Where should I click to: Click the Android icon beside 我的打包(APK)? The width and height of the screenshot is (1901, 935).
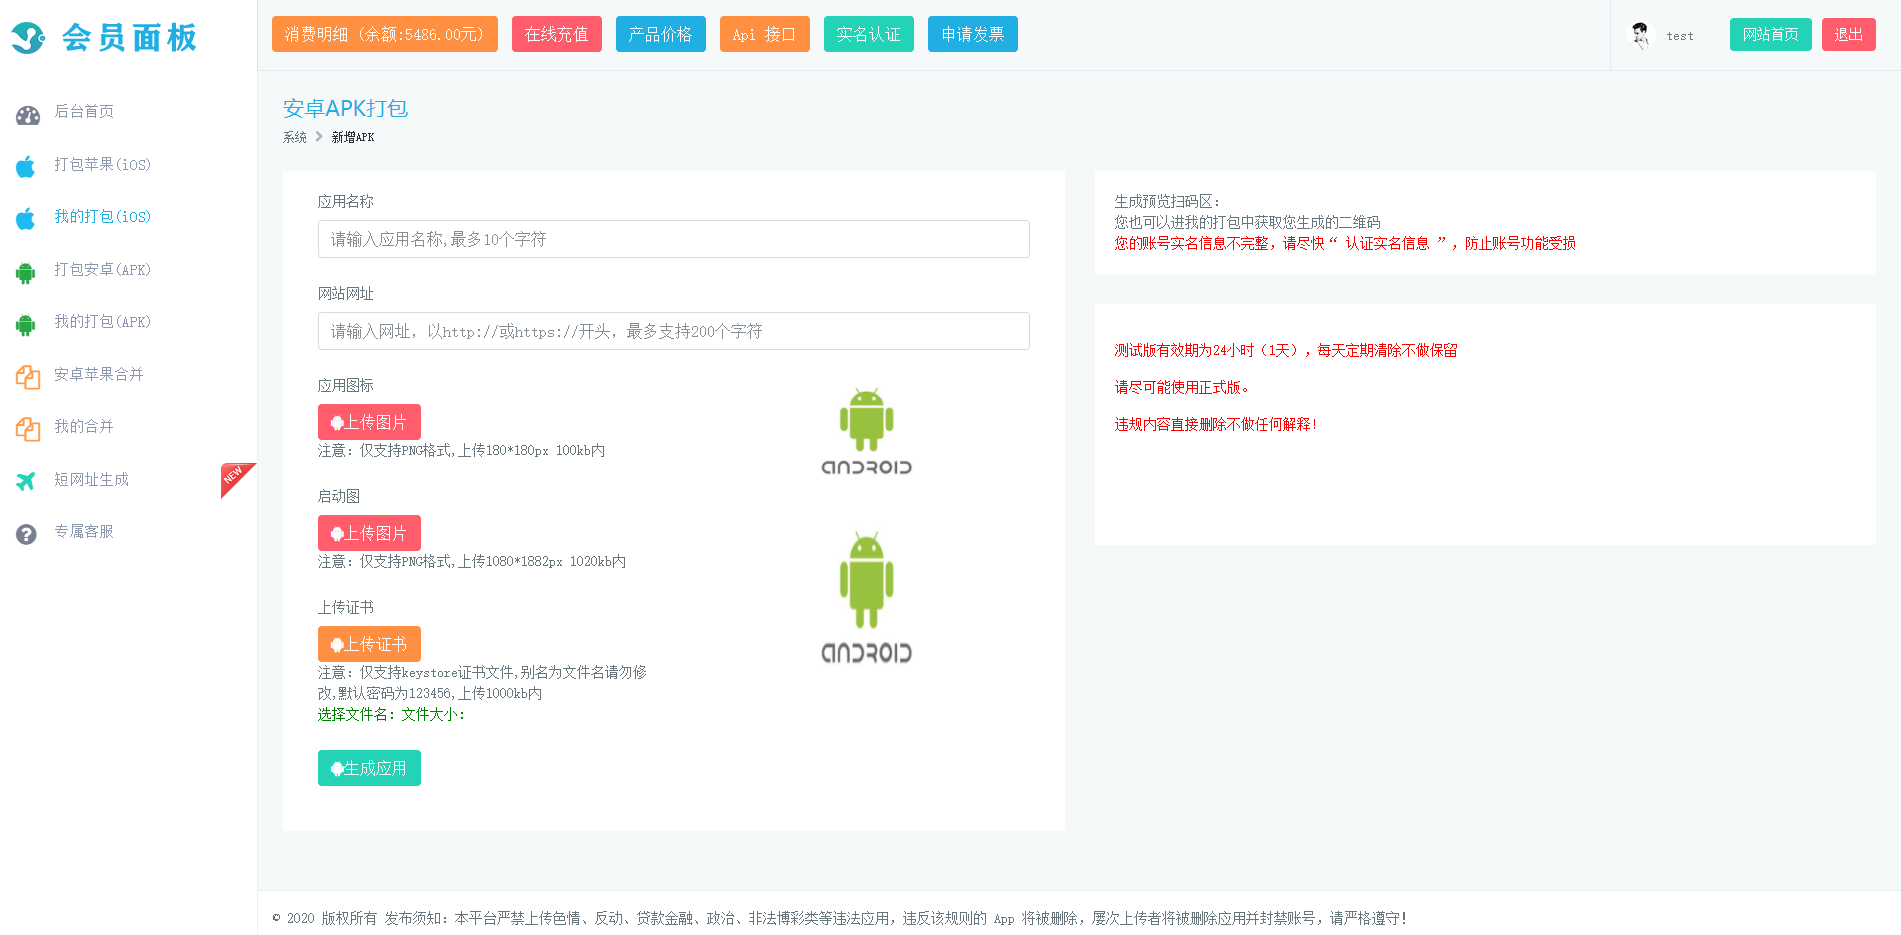pyautogui.click(x=26, y=324)
